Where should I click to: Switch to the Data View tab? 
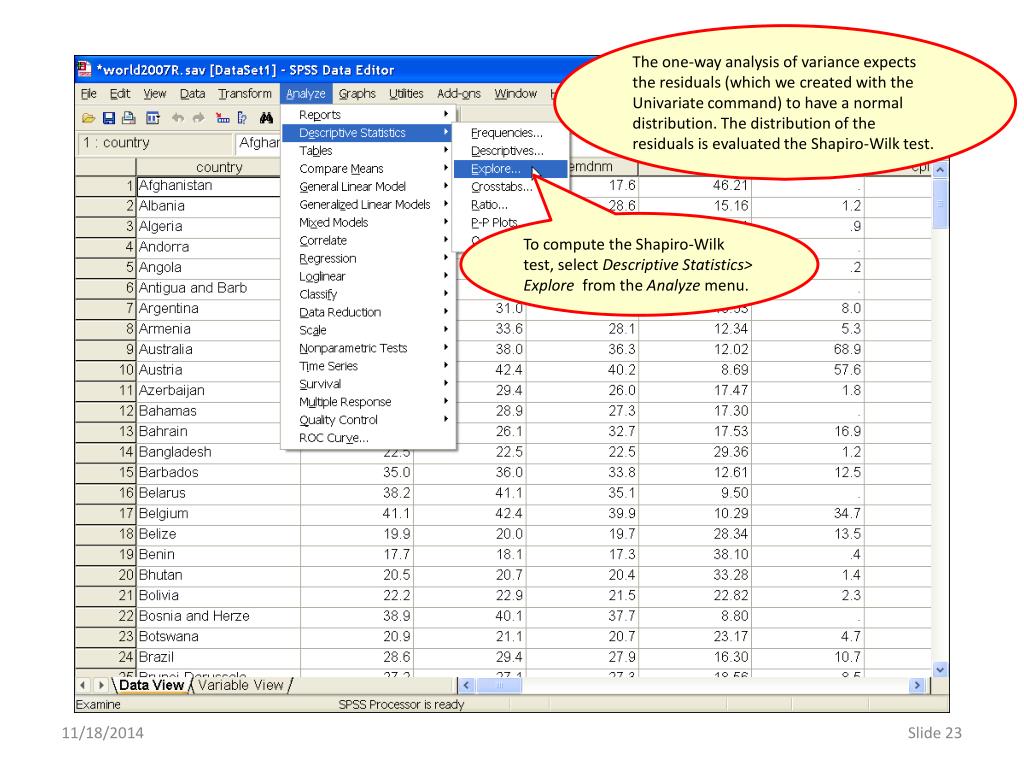tap(152, 685)
